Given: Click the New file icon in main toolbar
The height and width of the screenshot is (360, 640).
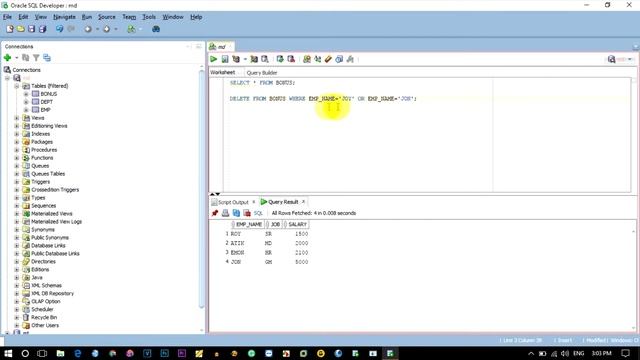Looking at the screenshot, I should (x=10, y=29).
